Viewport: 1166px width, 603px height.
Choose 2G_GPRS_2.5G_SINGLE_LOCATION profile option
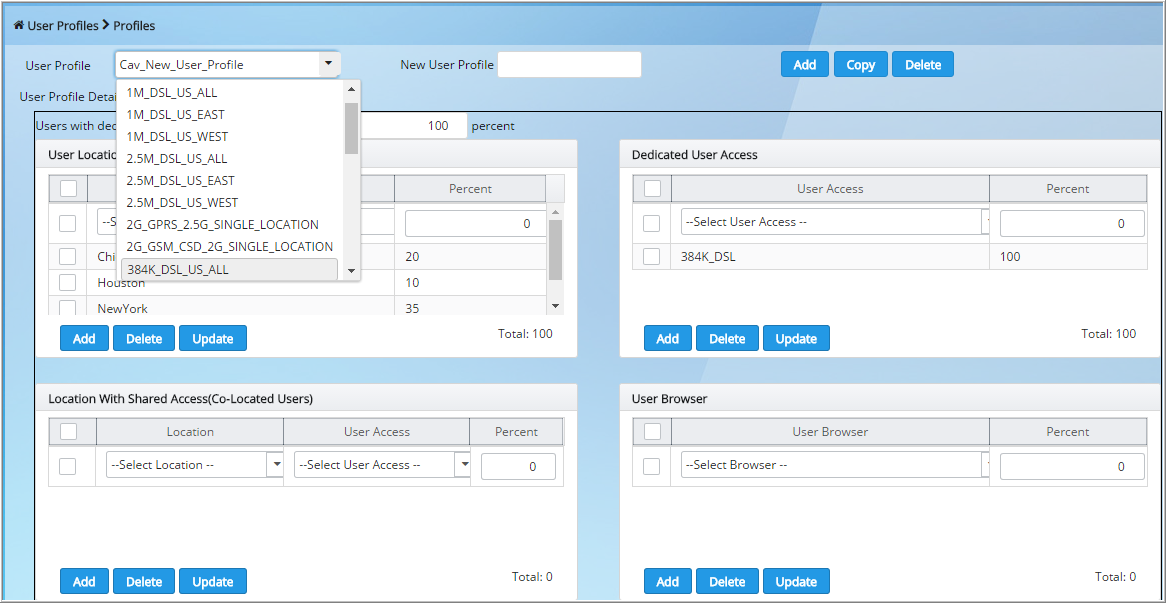pyautogui.click(x=223, y=225)
